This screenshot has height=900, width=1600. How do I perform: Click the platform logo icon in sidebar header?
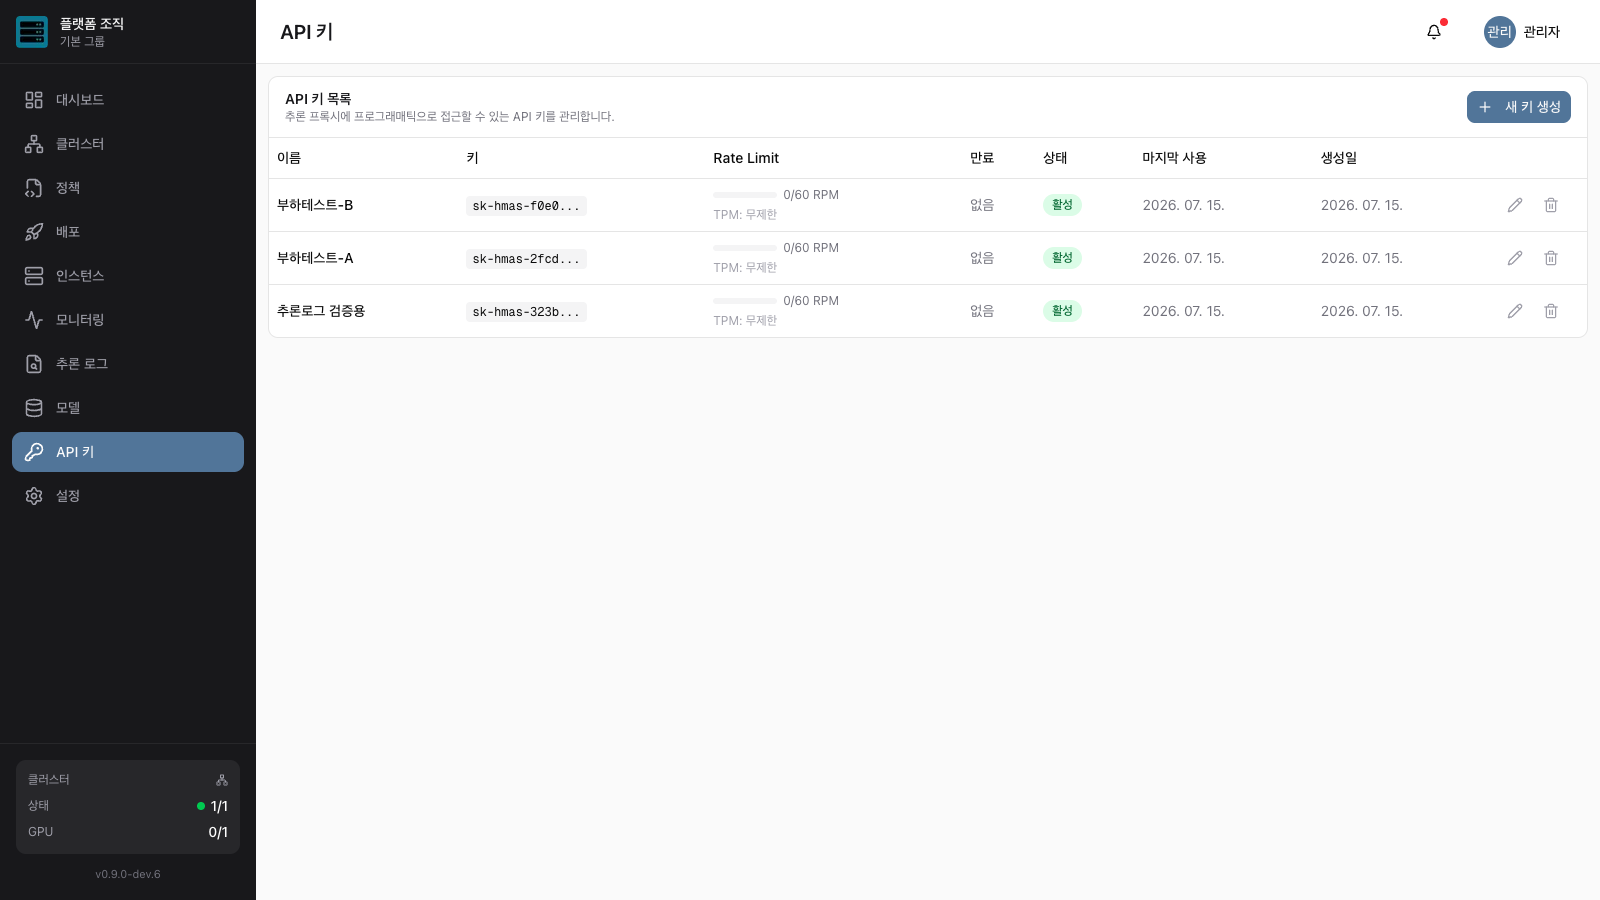pos(32,32)
